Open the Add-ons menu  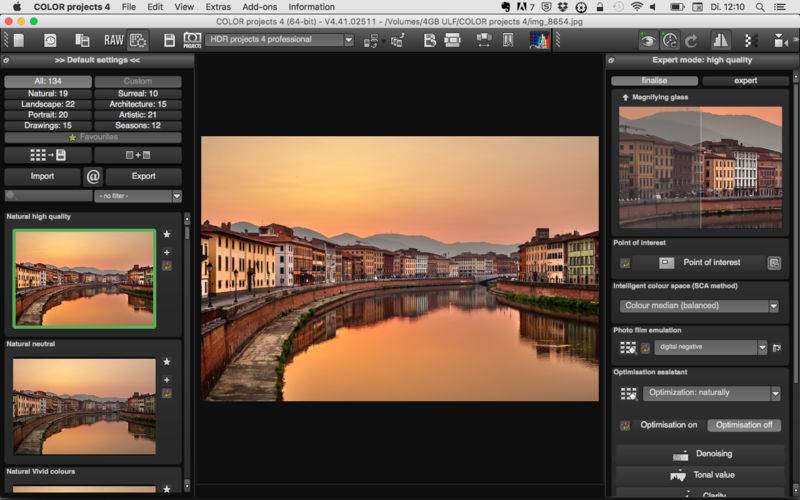click(x=260, y=7)
